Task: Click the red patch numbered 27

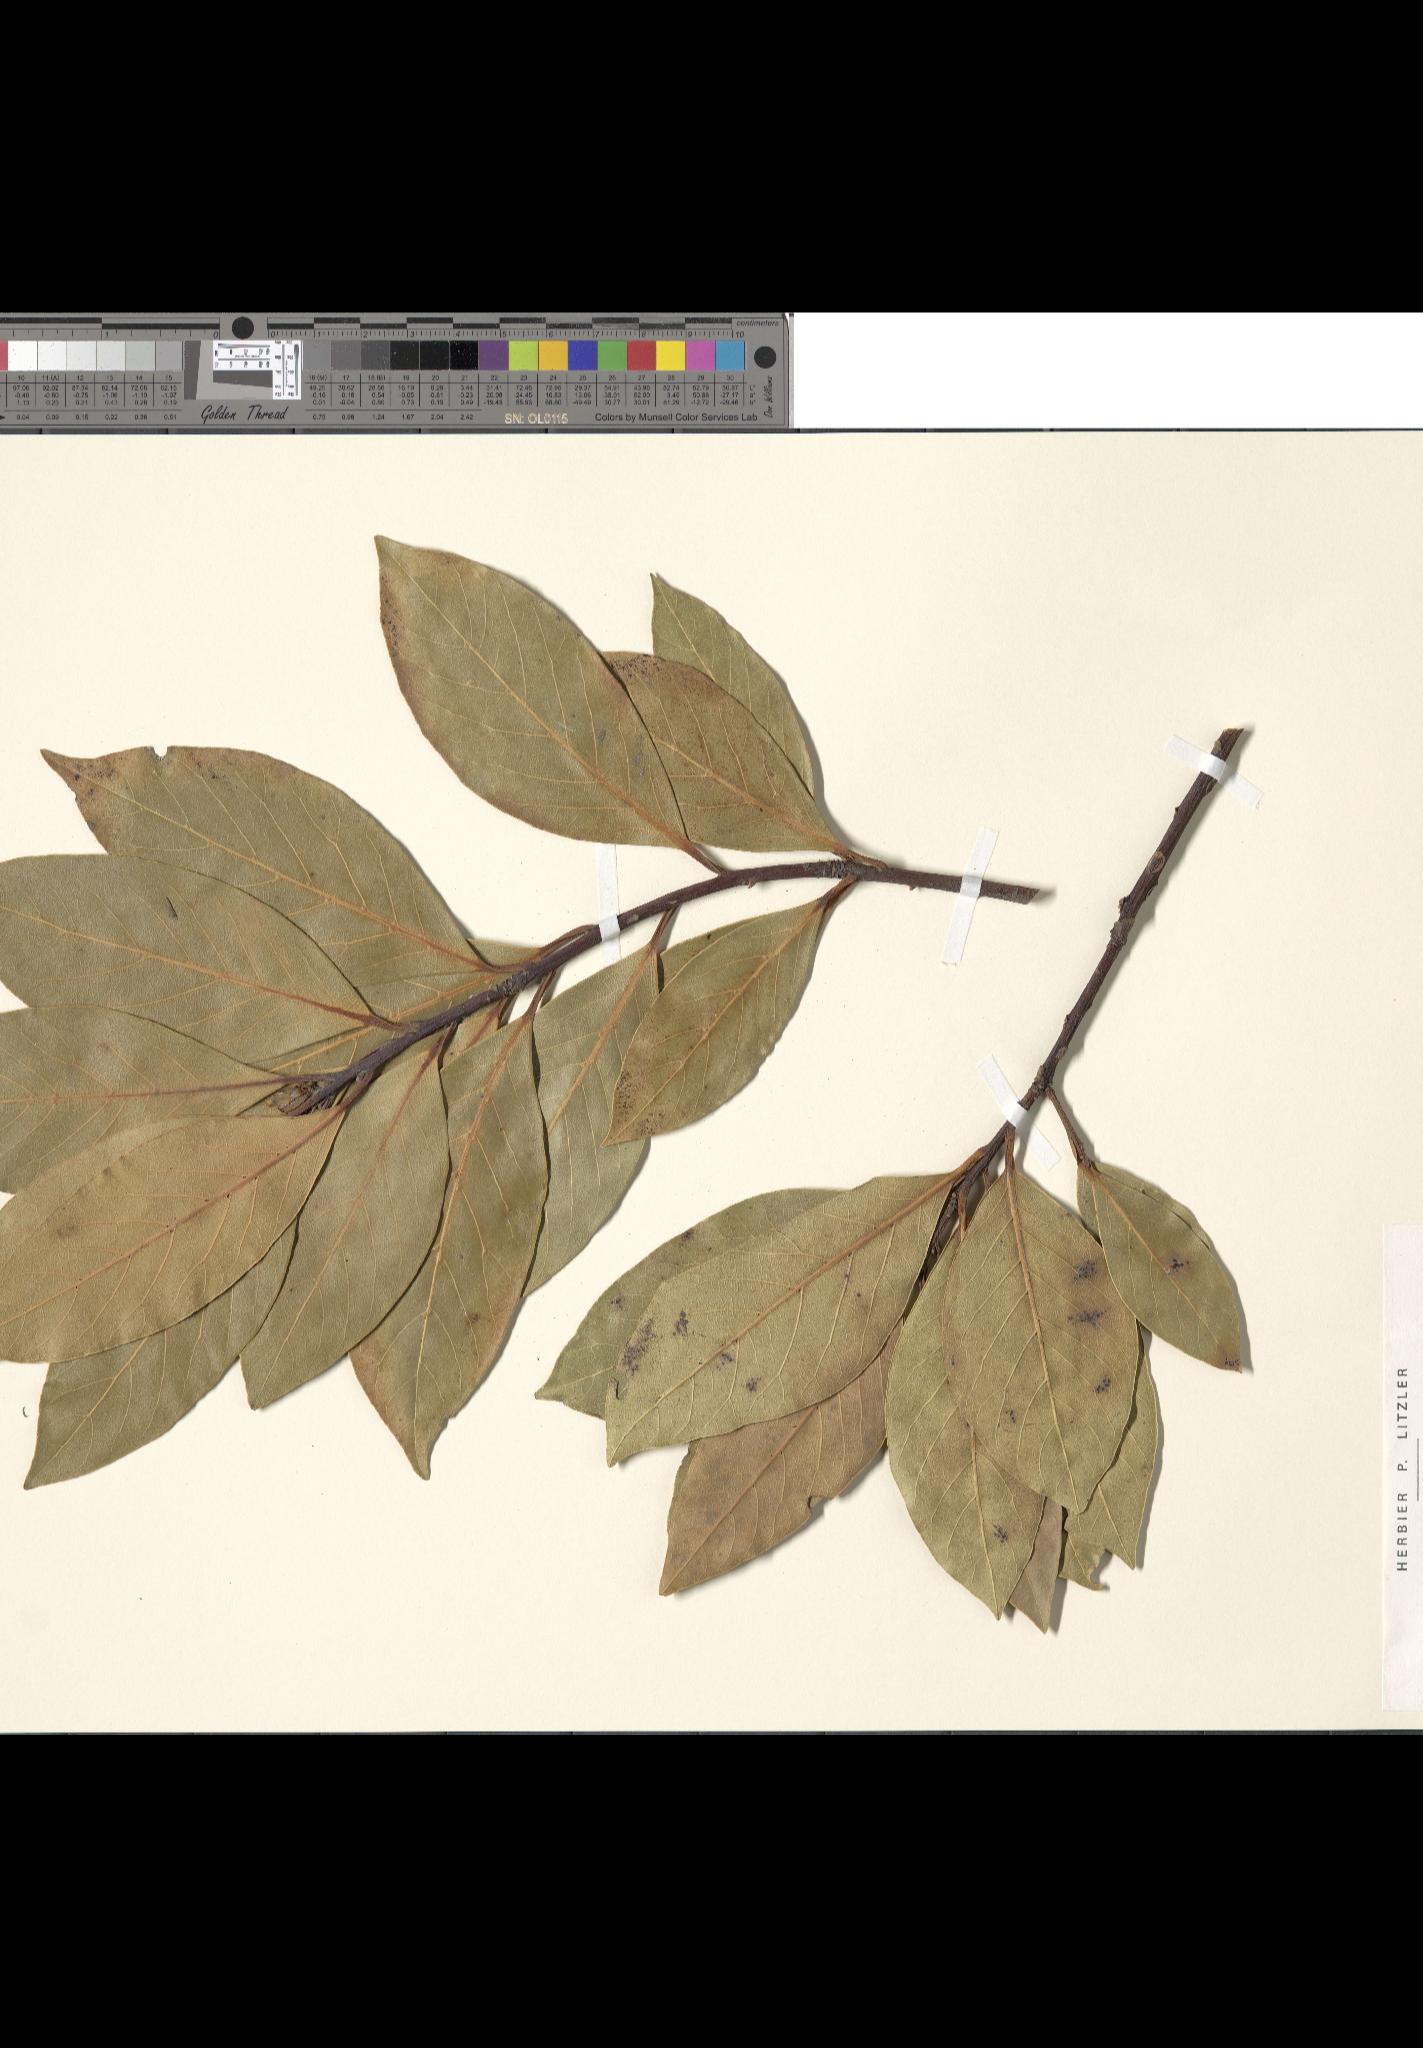Action: pos(642,355)
